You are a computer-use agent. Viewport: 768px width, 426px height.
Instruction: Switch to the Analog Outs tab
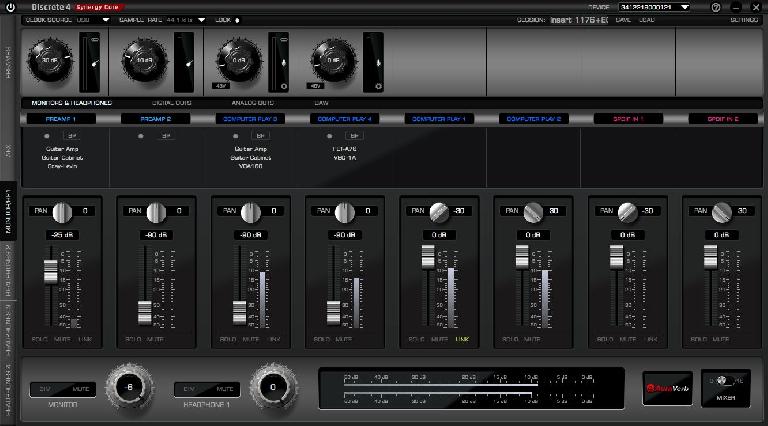[x=252, y=103]
